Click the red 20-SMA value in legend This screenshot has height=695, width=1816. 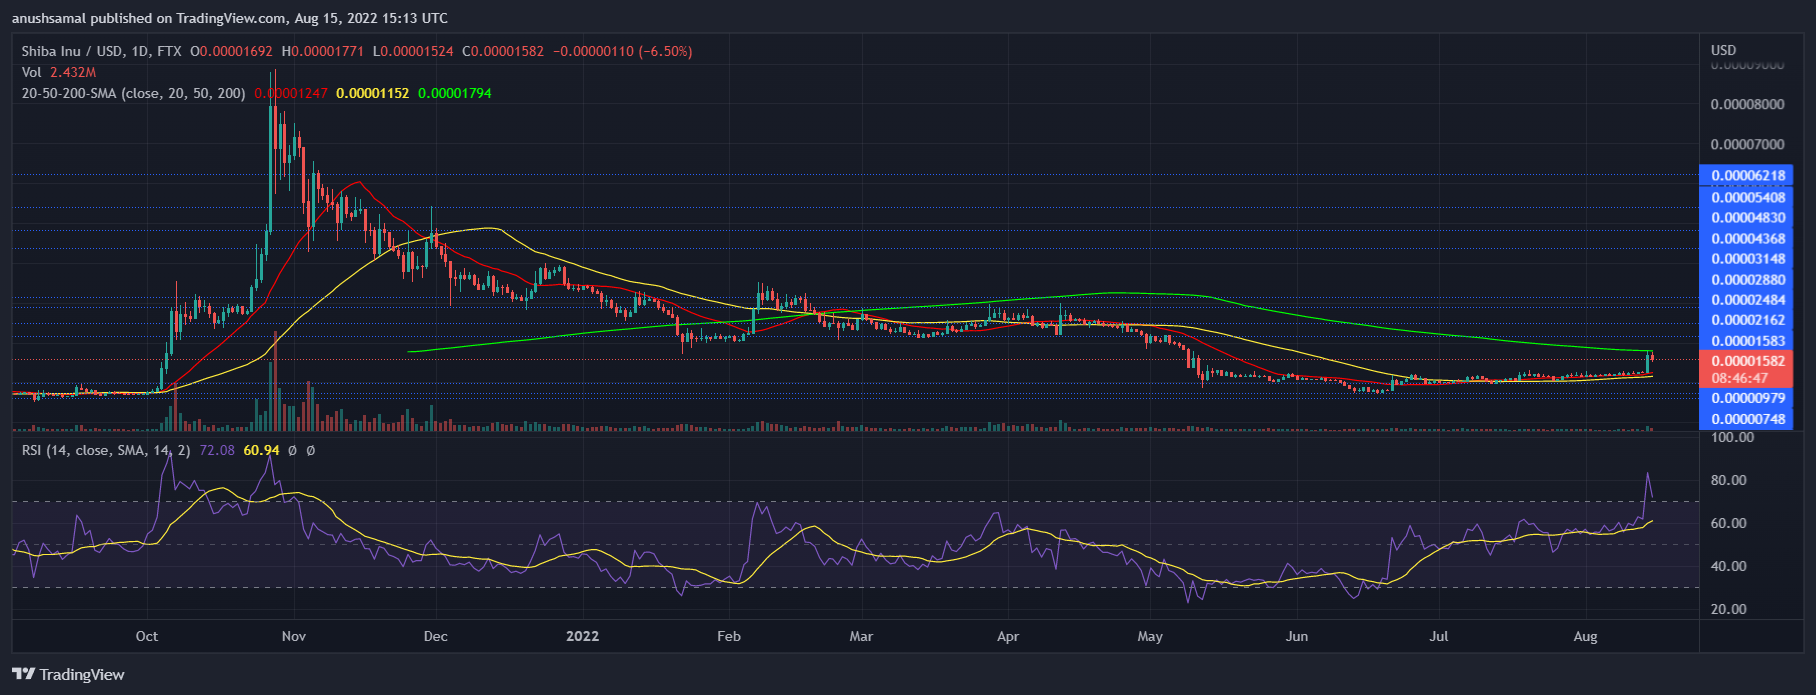291,93
